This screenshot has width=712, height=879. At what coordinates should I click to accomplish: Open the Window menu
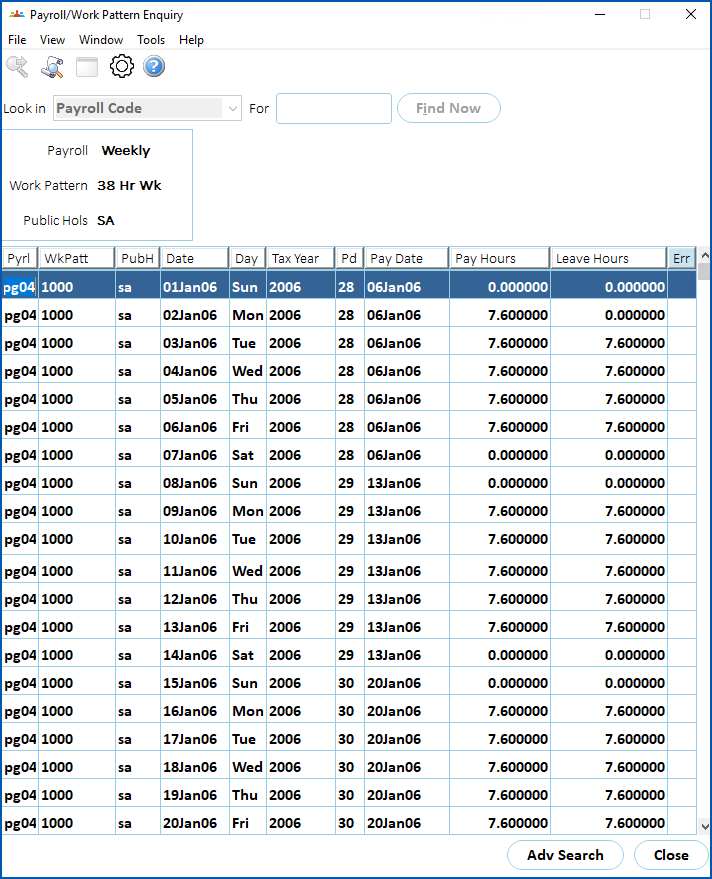pos(101,40)
